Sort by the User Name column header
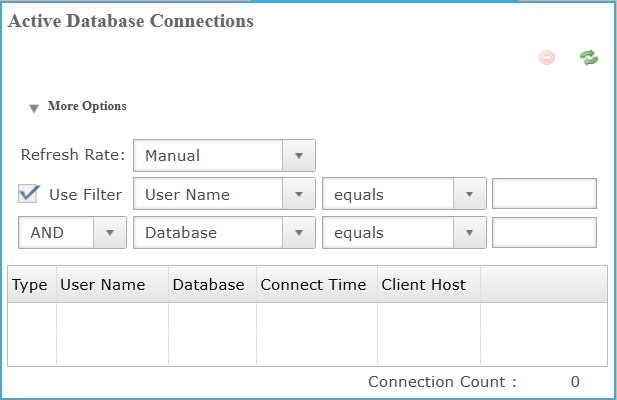617x400 pixels. (103, 285)
